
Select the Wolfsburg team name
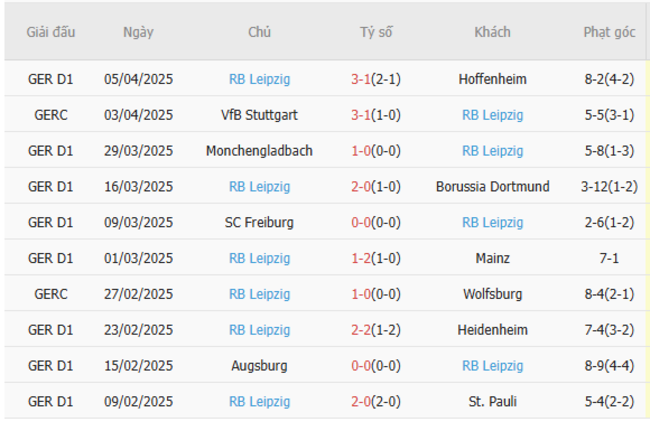492,294
